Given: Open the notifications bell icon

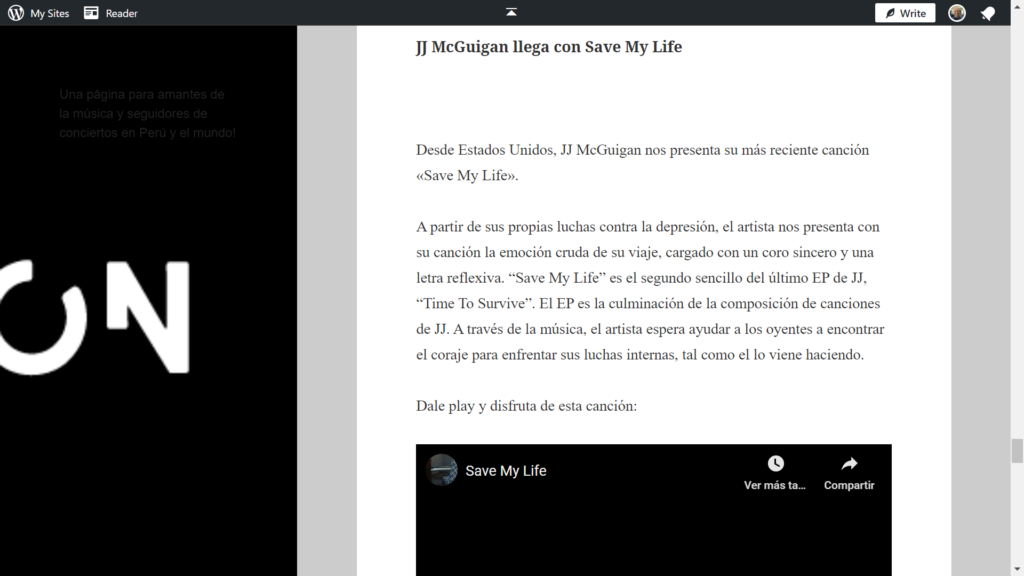Looking at the screenshot, I should [x=988, y=13].
